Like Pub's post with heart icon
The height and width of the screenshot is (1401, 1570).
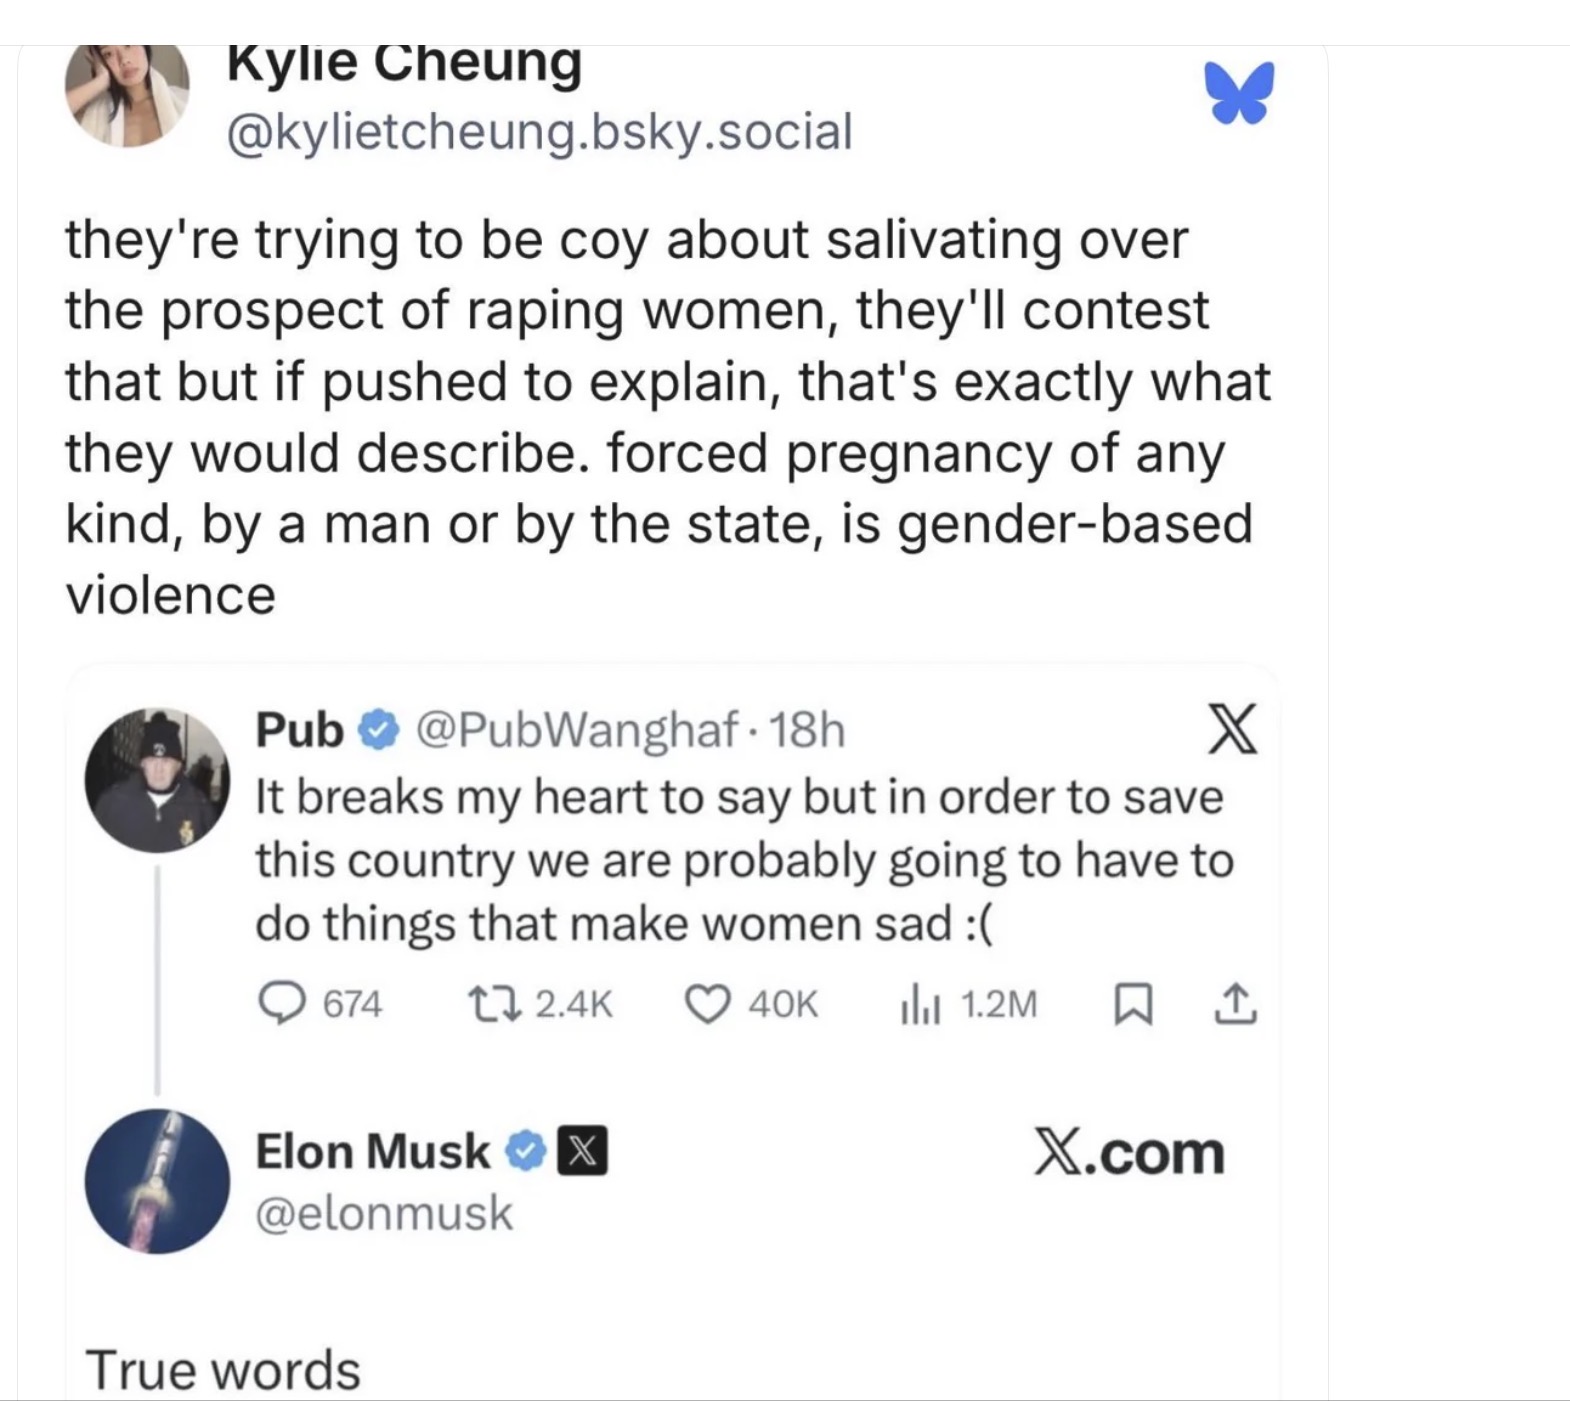708,1003
